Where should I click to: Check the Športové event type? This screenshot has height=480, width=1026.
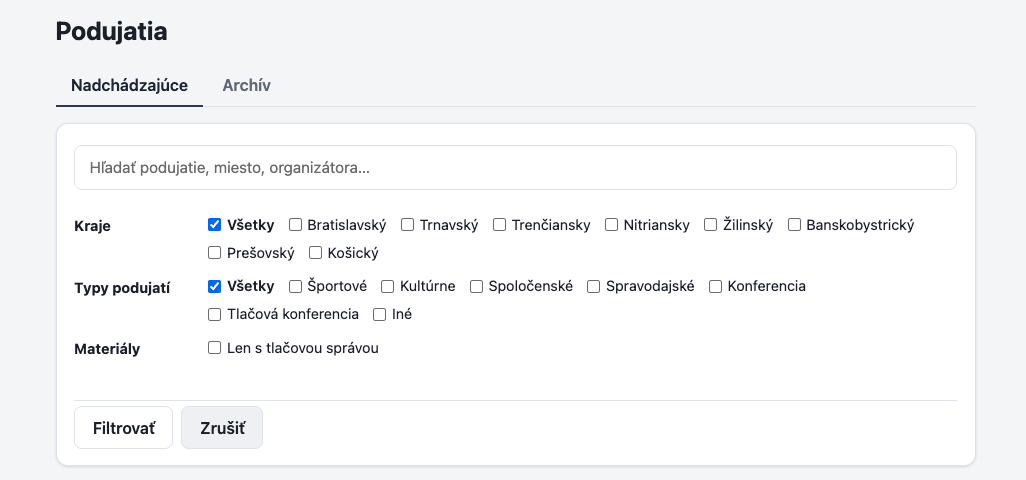point(295,286)
